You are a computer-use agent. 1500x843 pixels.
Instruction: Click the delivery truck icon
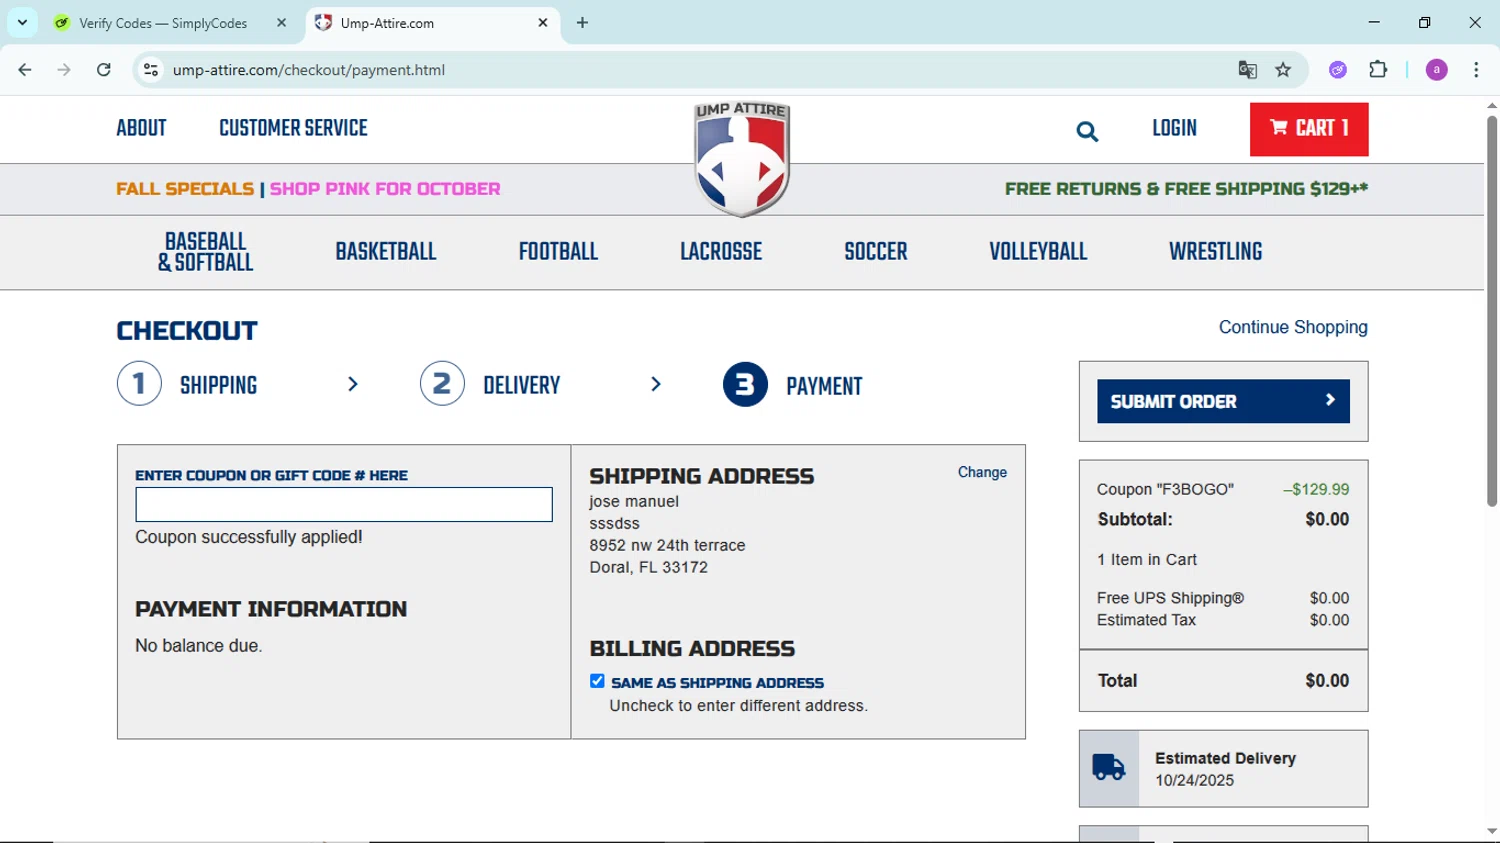tap(1109, 768)
